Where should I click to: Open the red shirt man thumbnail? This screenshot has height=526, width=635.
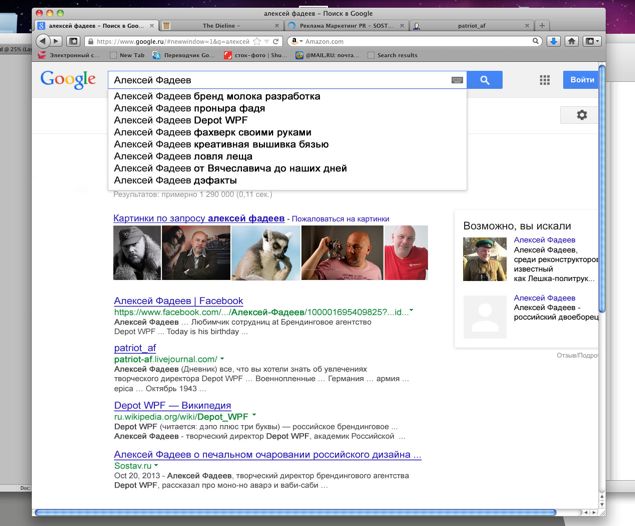tap(406, 253)
